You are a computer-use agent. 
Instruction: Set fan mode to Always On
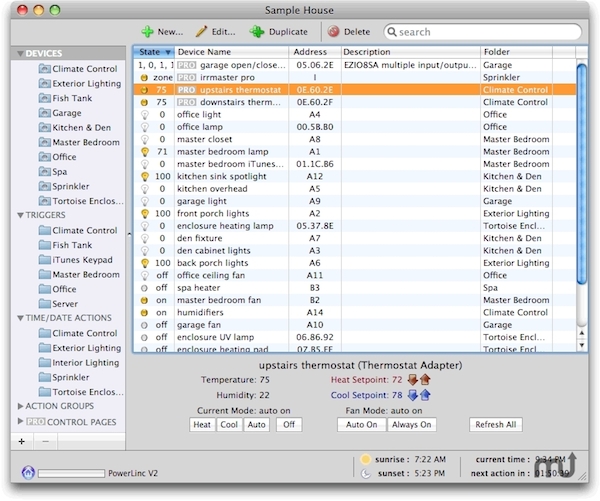(x=411, y=425)
